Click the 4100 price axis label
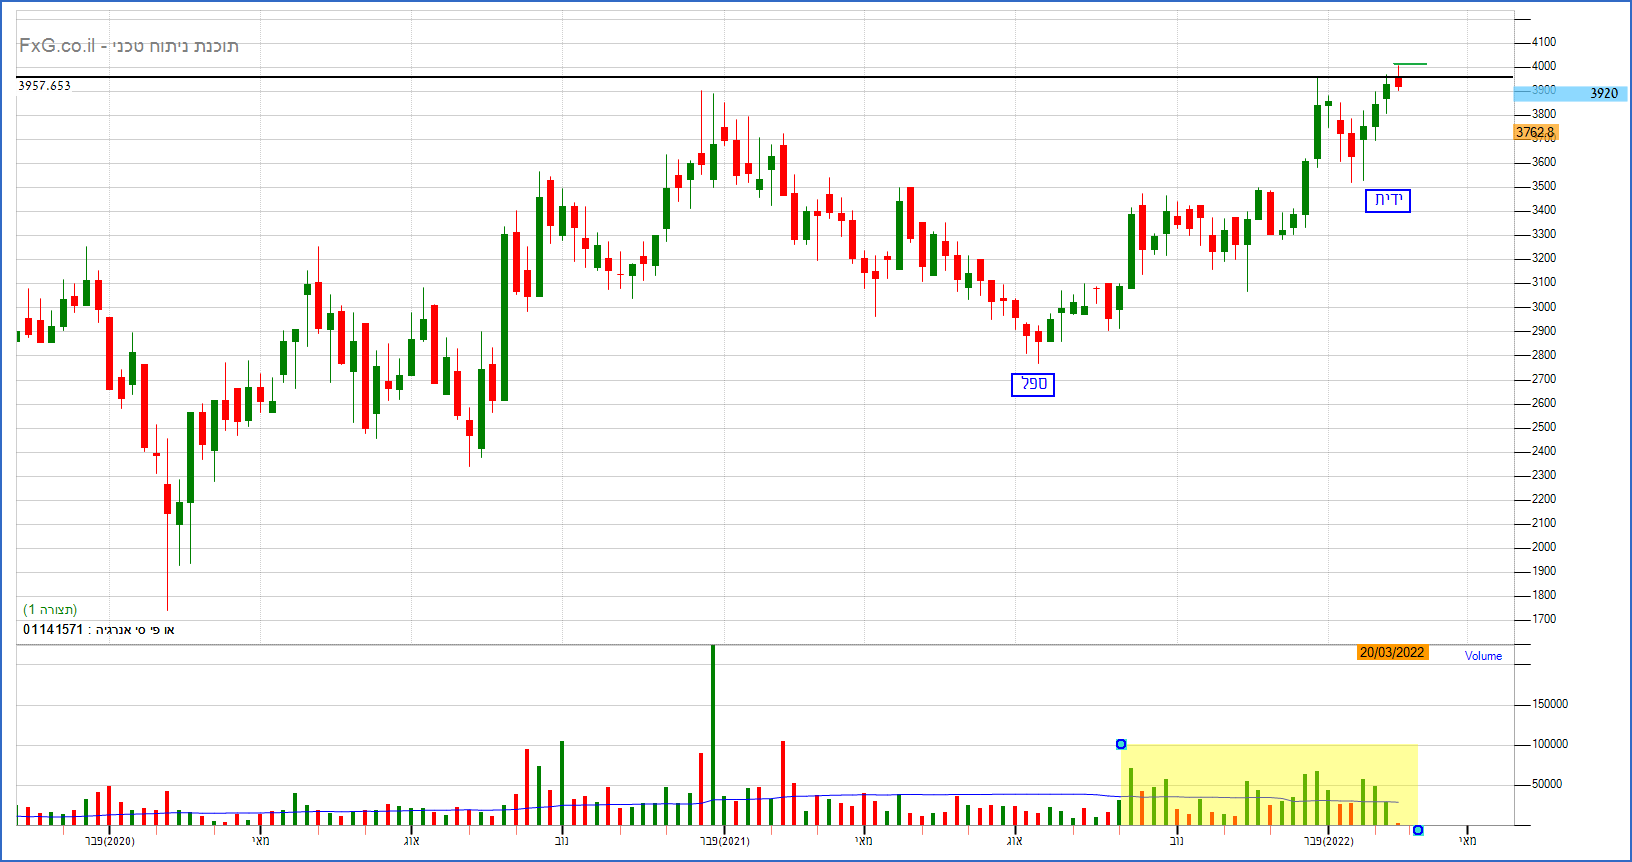 (1544, 42)
